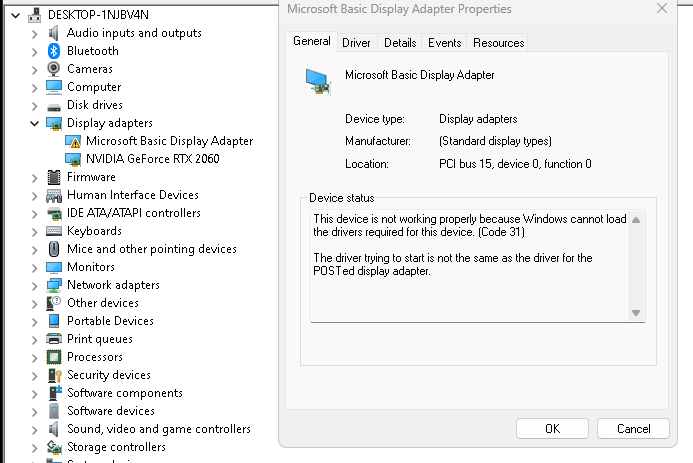Click the Disk drives icon
This screenshot has height=463, width=693.
tap(54, 107)
